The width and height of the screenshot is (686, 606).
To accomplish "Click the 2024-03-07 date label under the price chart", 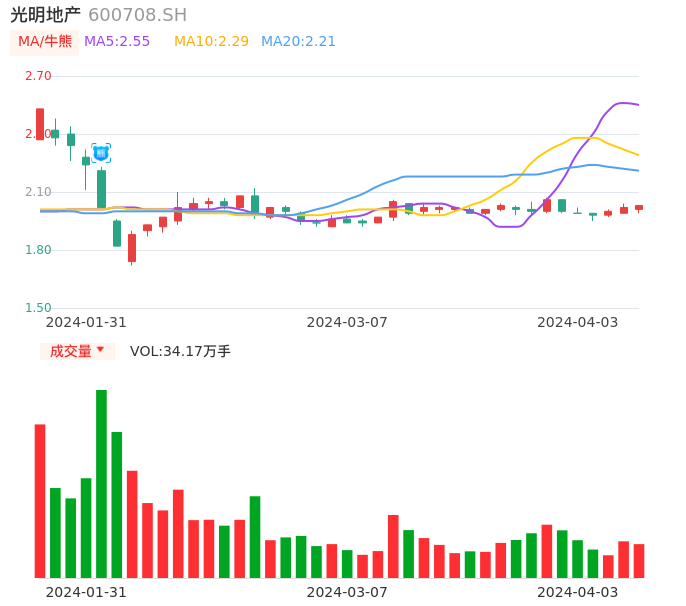I will (x=346, y=322).
